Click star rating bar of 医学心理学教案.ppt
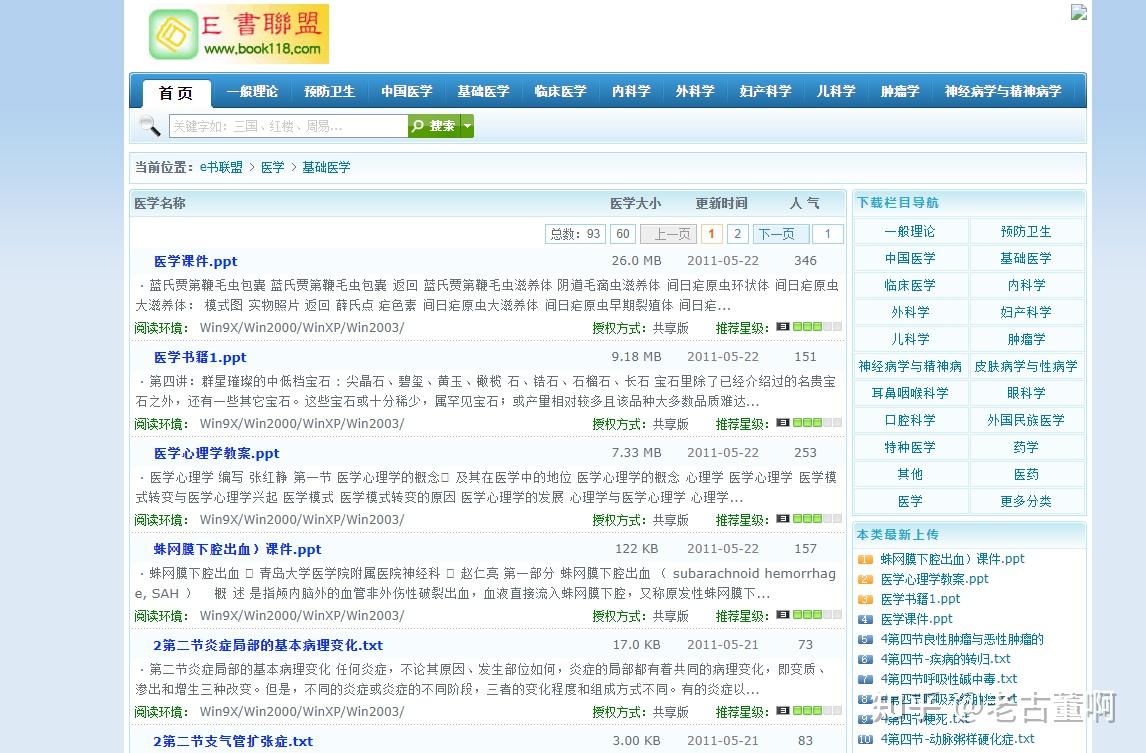 (808, 518)
